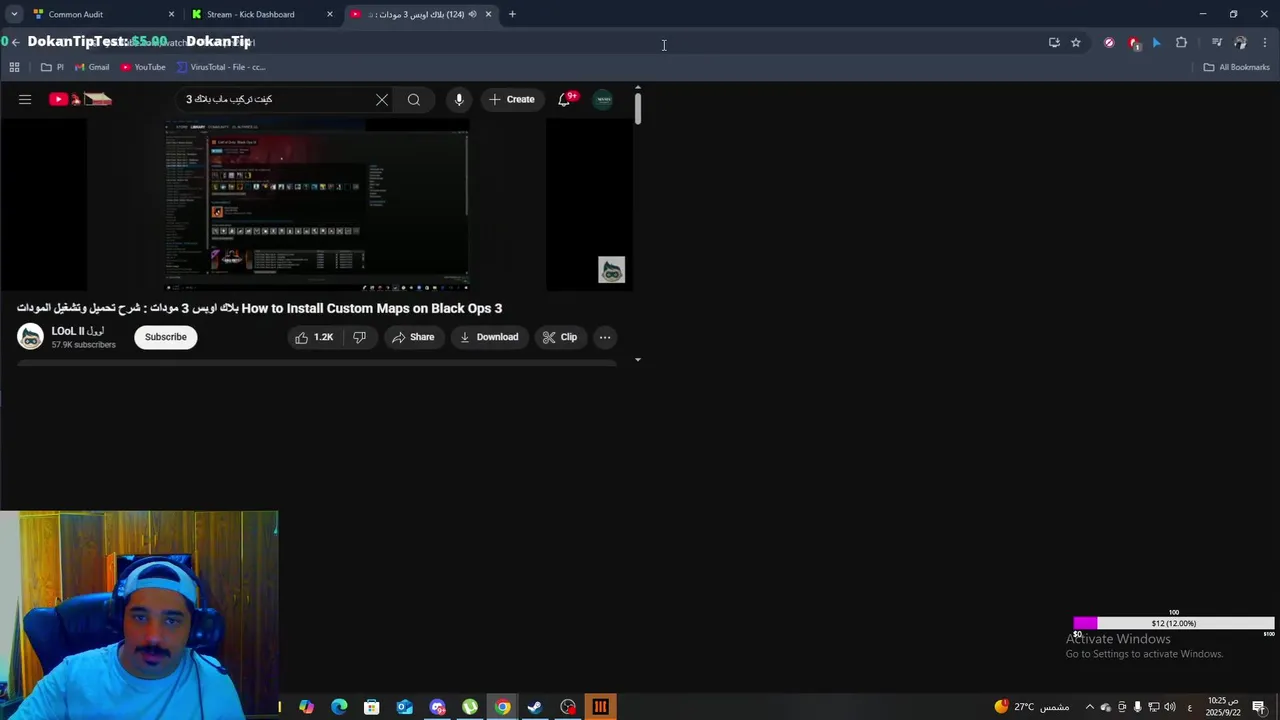Open Outlook in the taskbar
Viewport: 1280px width, 720px height.
click(405, 707)
